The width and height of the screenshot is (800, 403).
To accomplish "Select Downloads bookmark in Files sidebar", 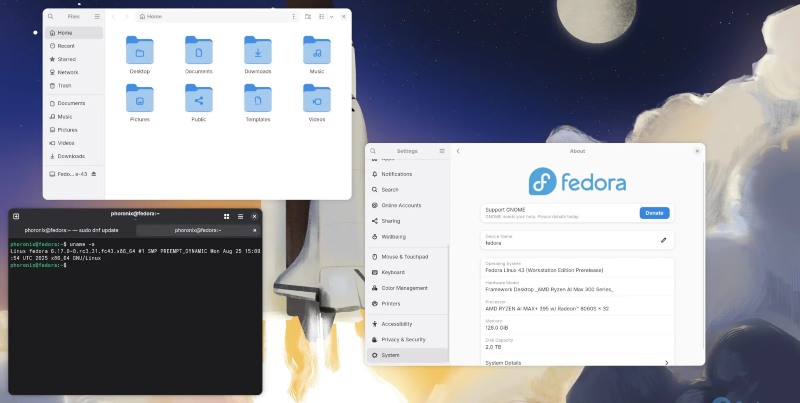I will point(74,156).
